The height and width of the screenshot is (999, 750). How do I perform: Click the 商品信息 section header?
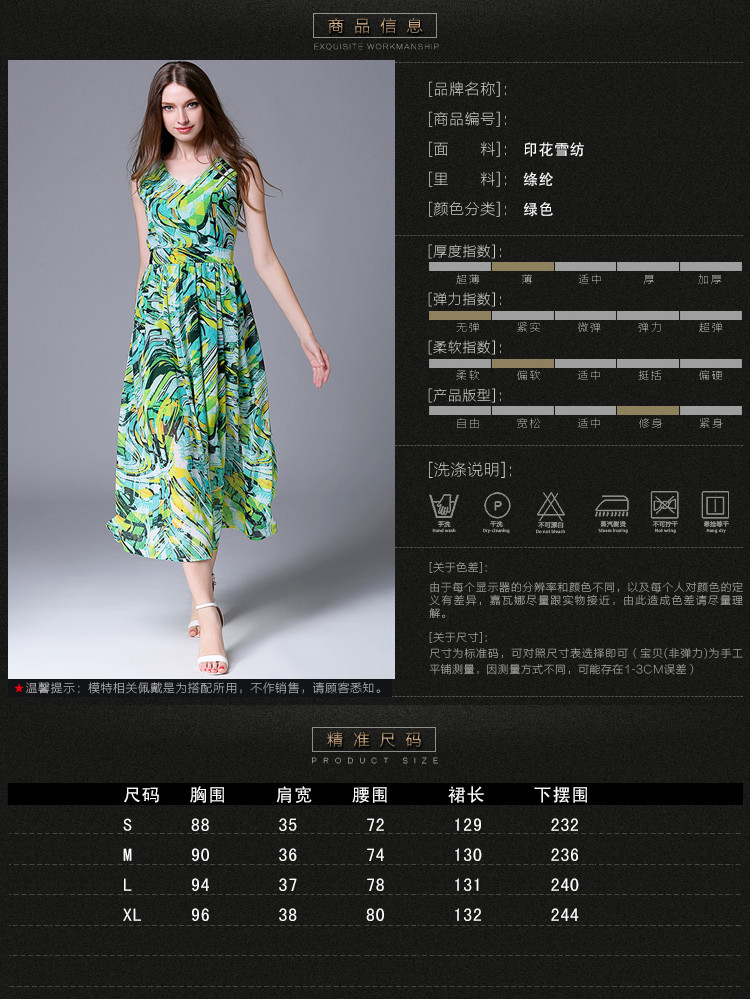click(375, 26)
